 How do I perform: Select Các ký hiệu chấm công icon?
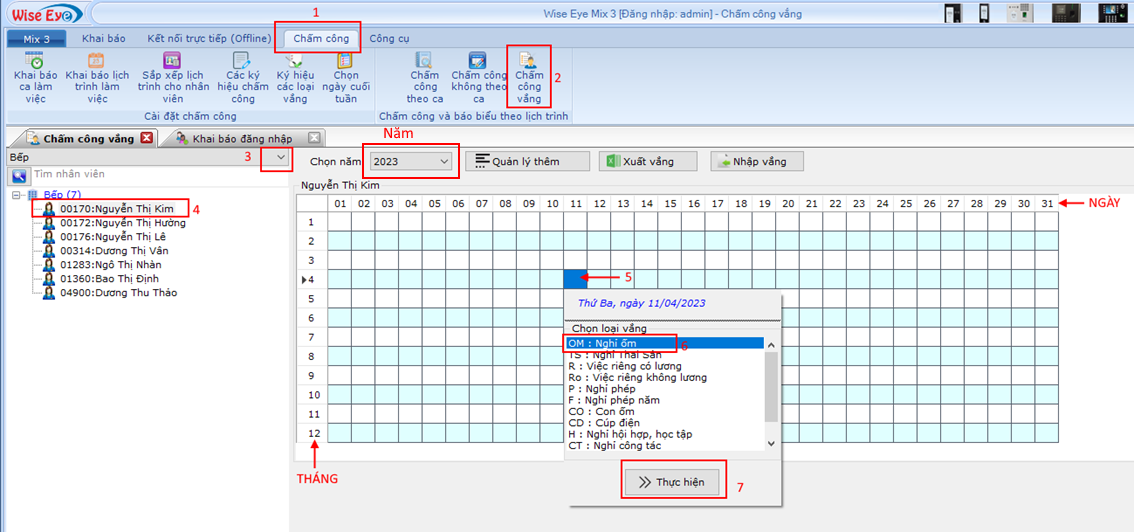click(242, 62)
